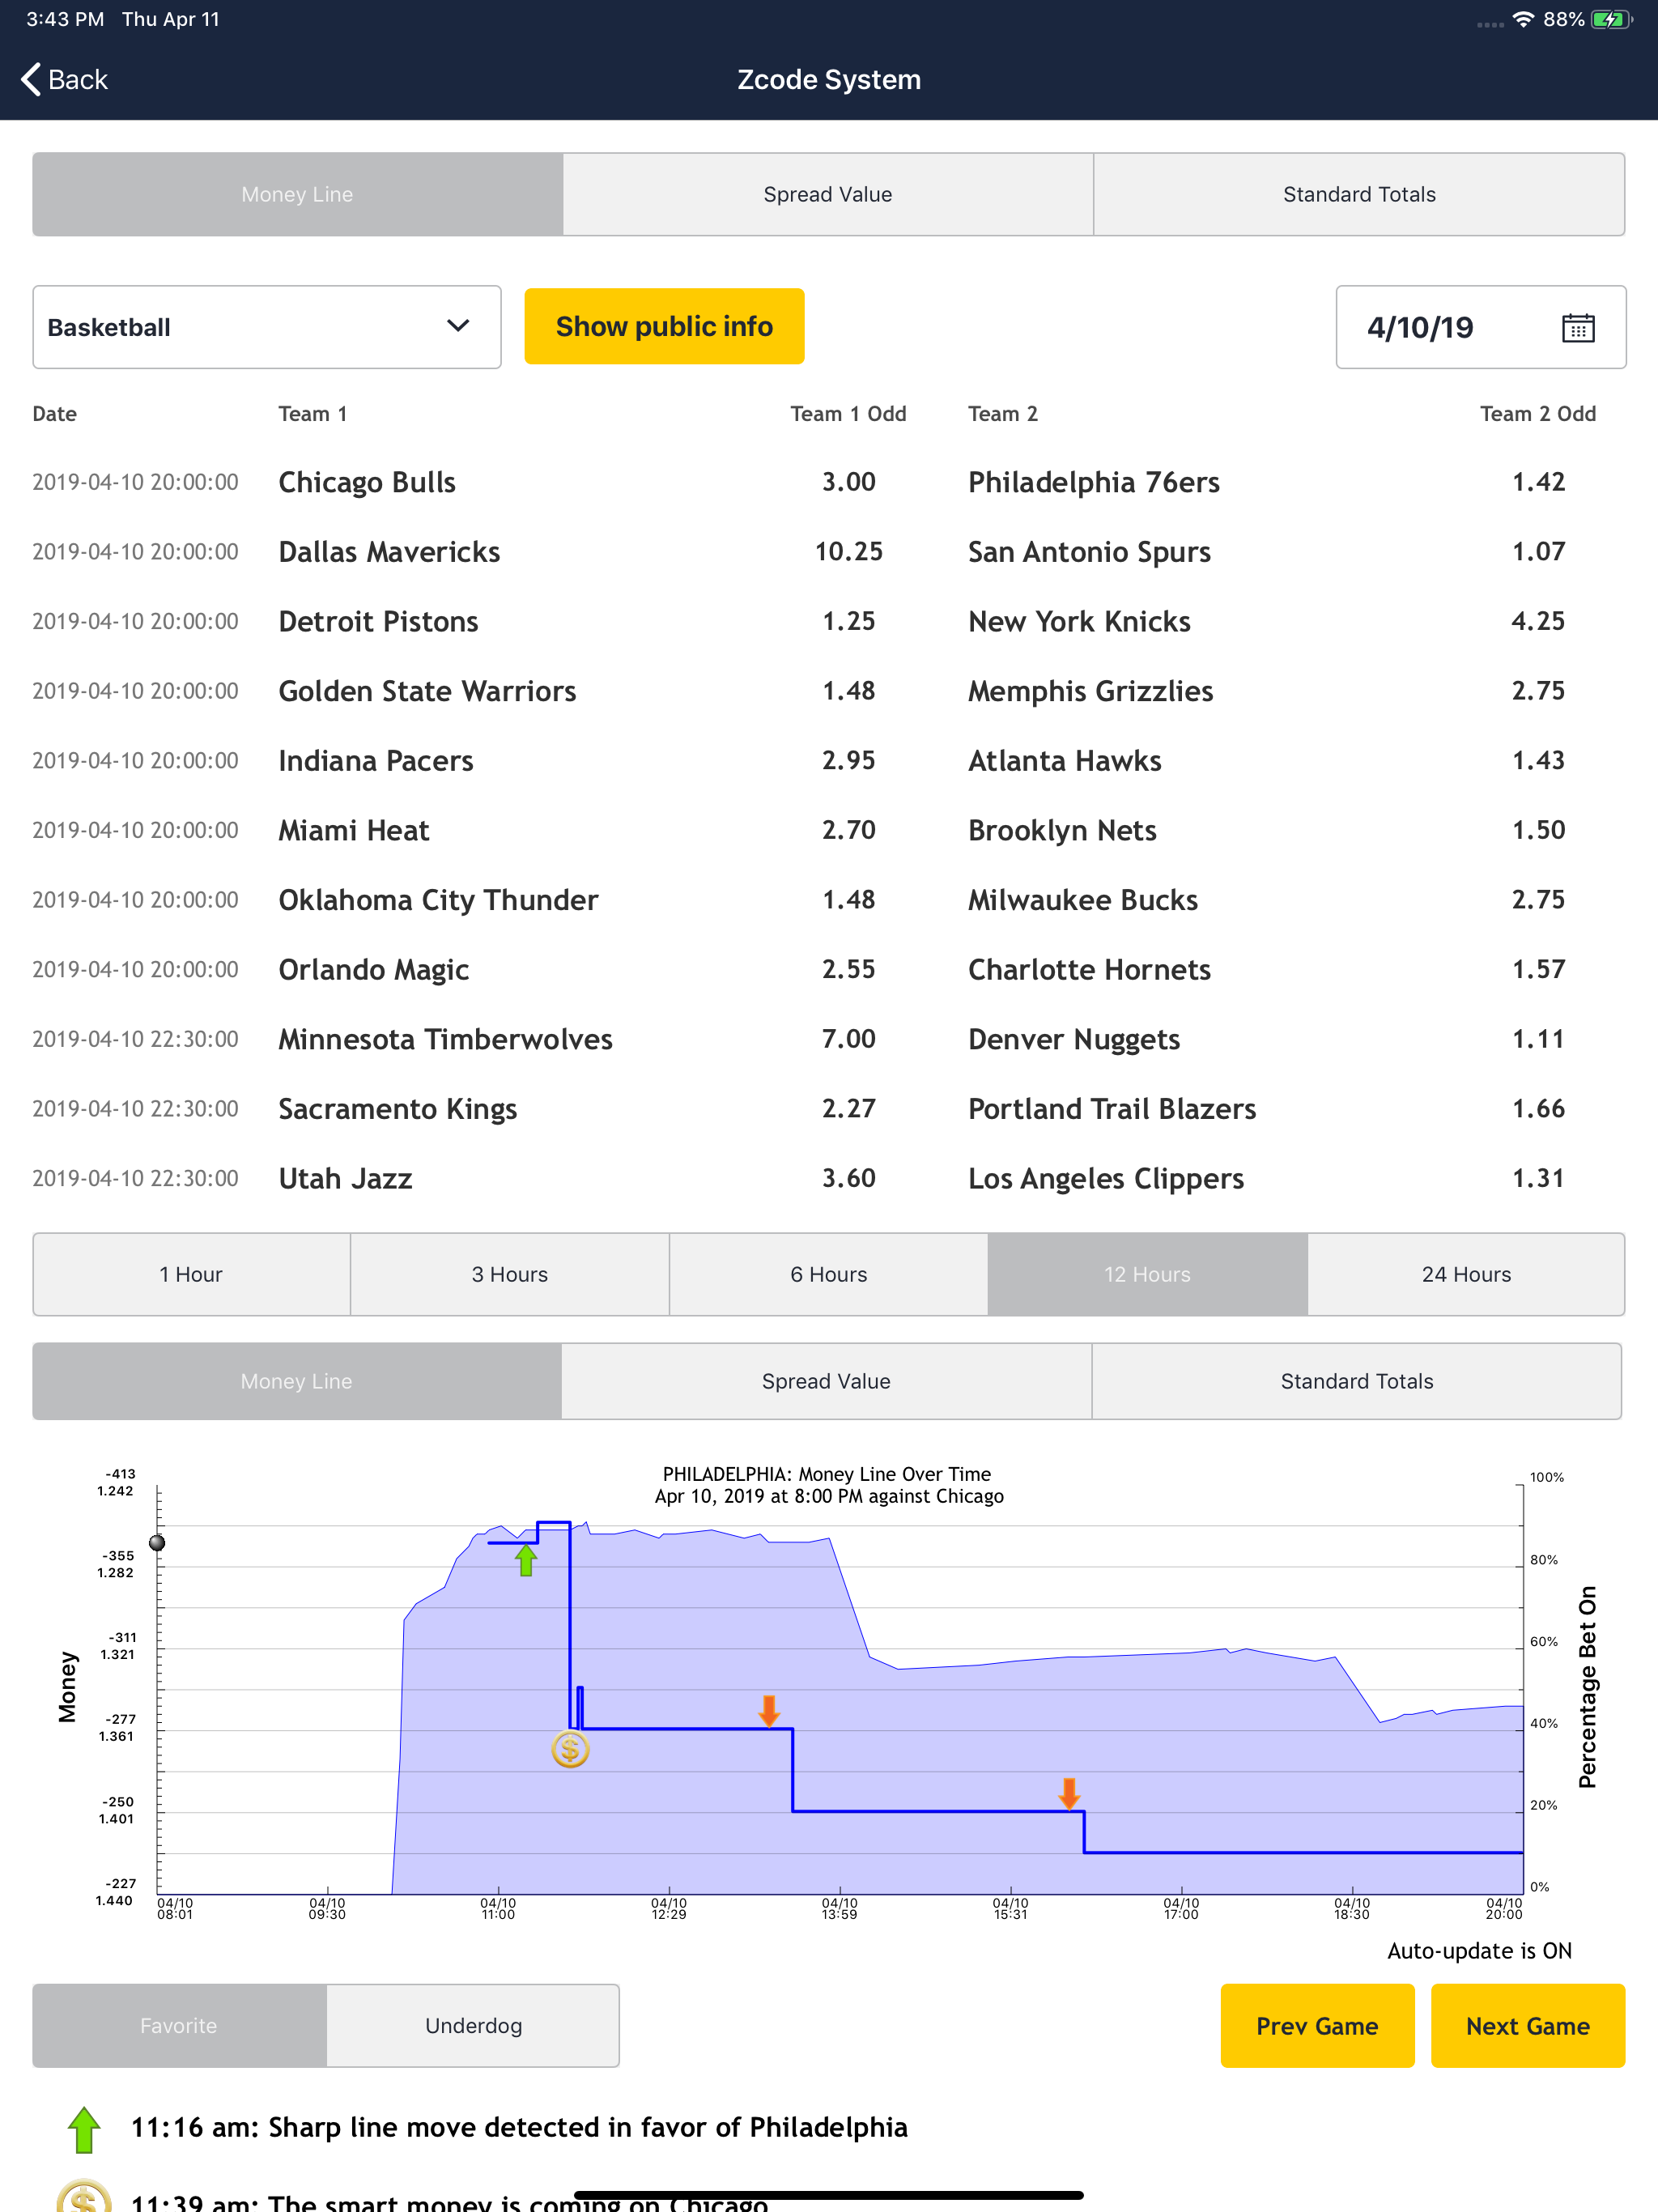1658x2212 pixels.
Task: Select the Chicago Bulls team name
Action: pyautogui.click(x=367, y=482)
